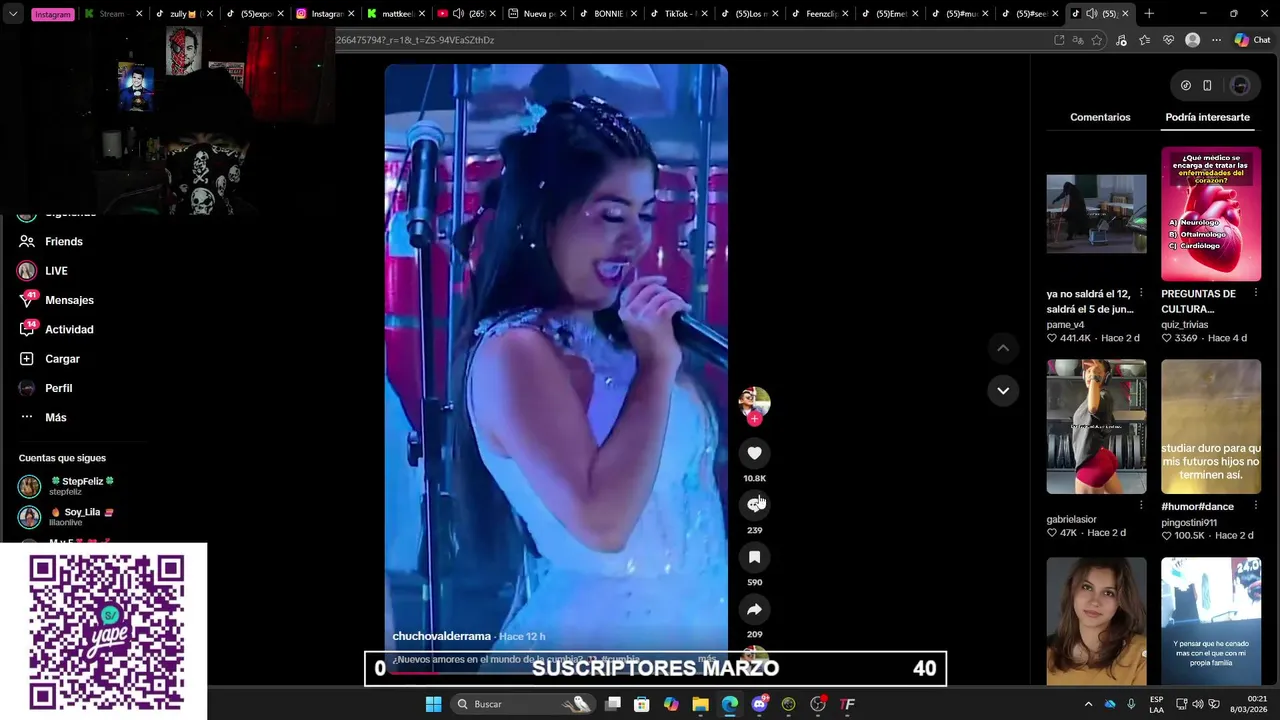
Task: Switch to the mattkeel browser tab
Action: click(x=396, y=14)
